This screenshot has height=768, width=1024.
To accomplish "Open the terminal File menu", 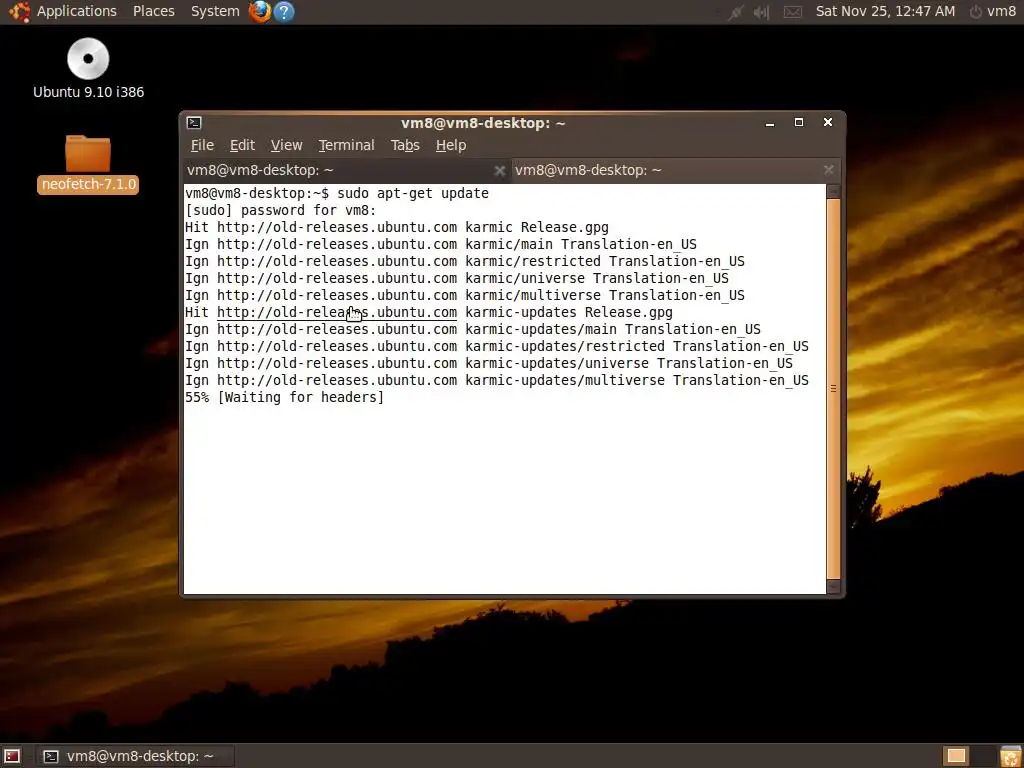I will [x=202, y=145].
